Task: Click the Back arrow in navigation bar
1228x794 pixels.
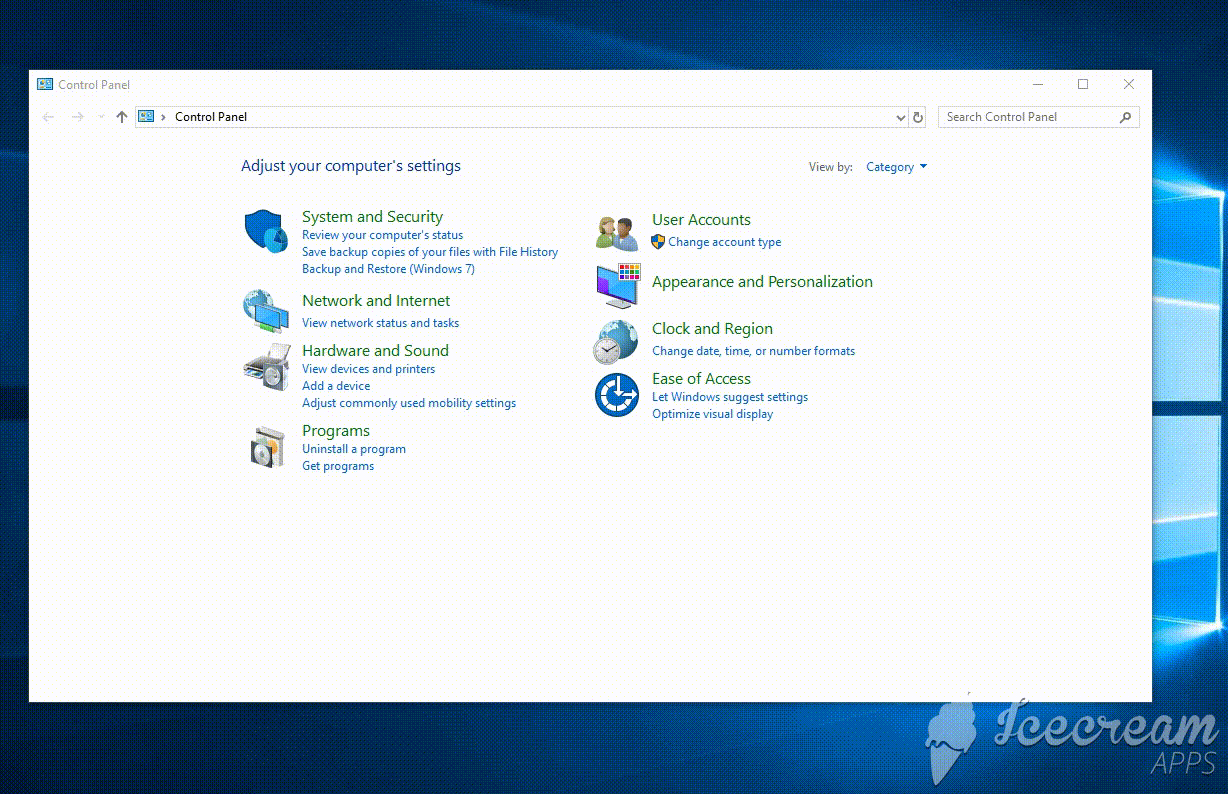Action: (48, 117)
